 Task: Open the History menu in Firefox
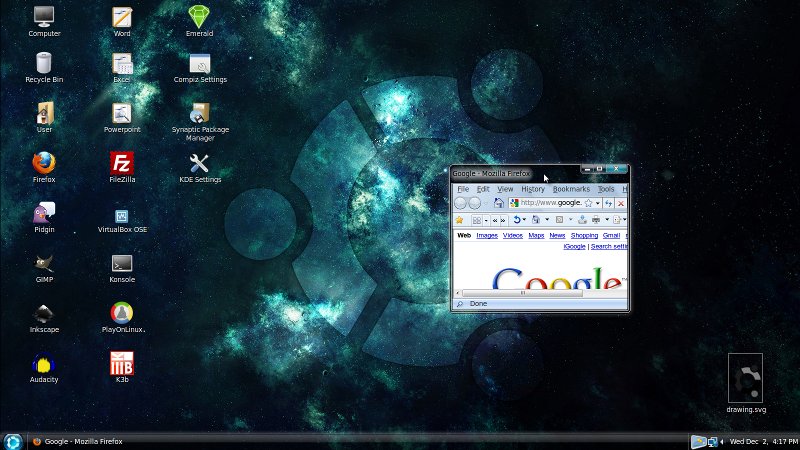[x=533, y=189]
